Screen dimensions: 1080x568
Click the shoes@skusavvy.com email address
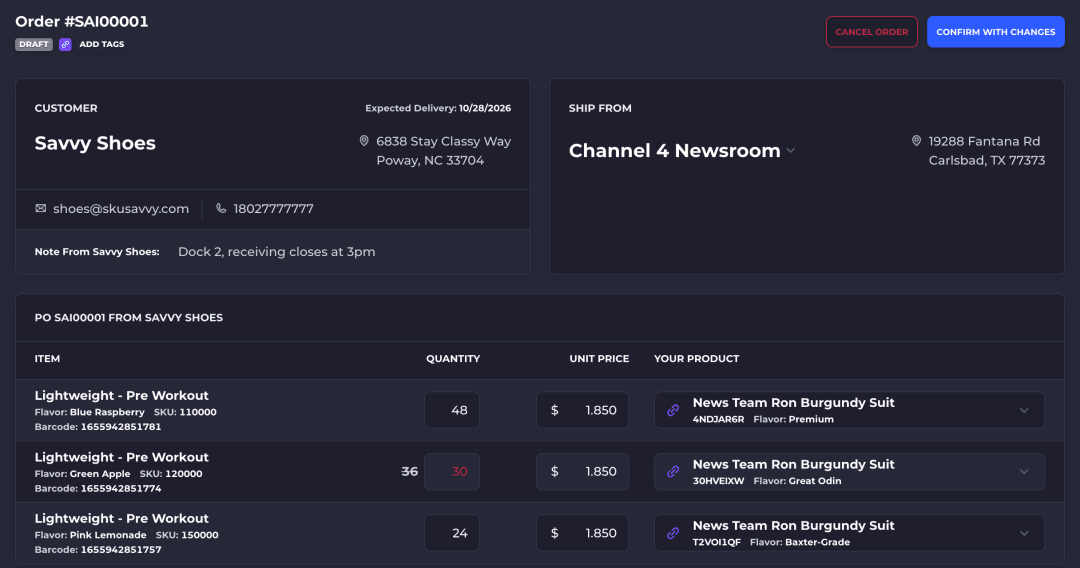tap(121, 209)
